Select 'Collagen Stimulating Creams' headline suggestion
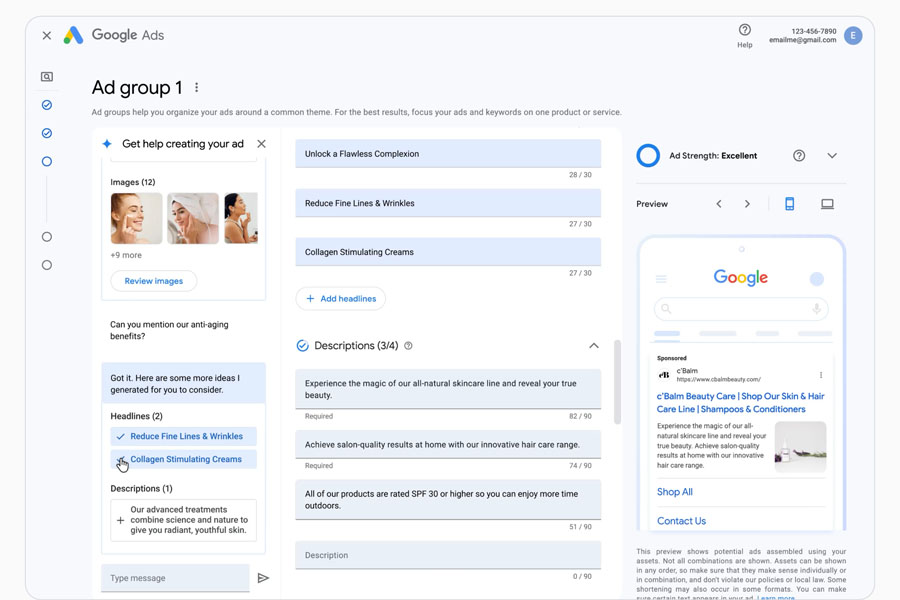Screen dimensions: 900x600 184,460
